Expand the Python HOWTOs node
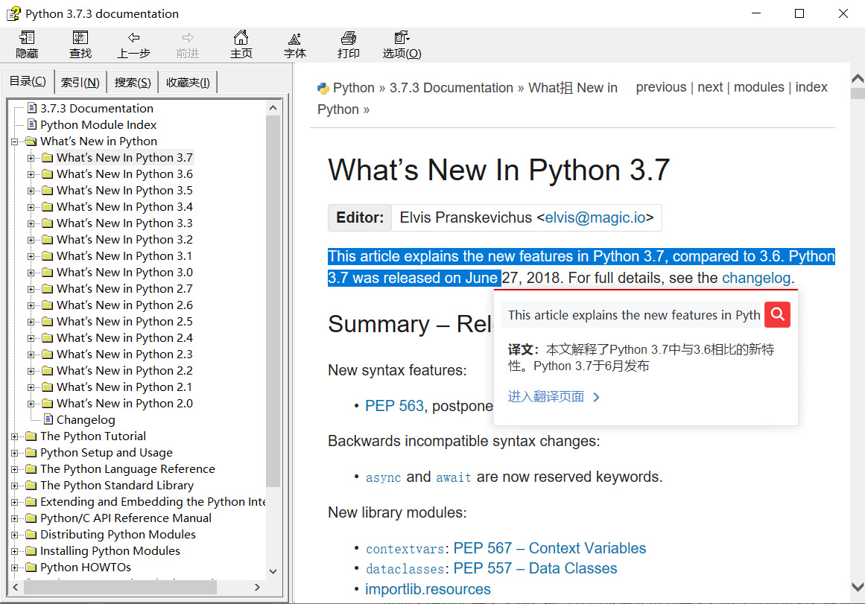Screen dimensions: 865x604 point(14,568)
